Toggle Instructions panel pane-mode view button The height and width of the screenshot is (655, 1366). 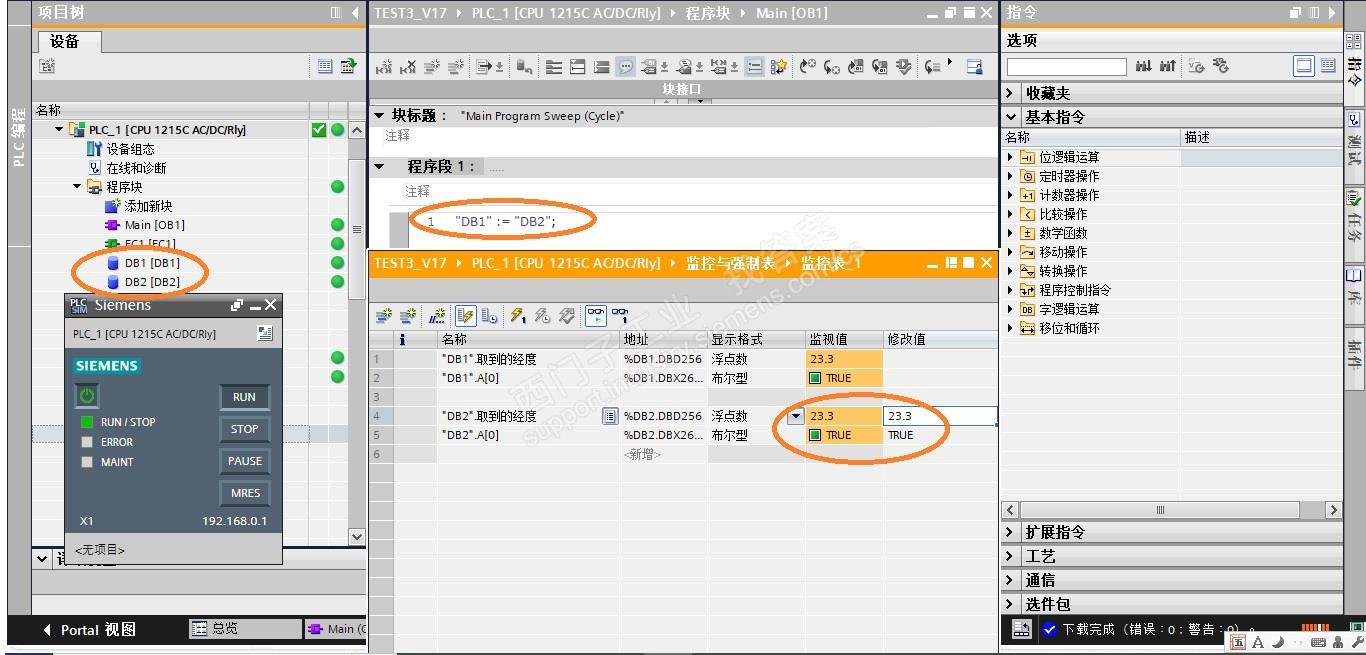point(1304,66)
